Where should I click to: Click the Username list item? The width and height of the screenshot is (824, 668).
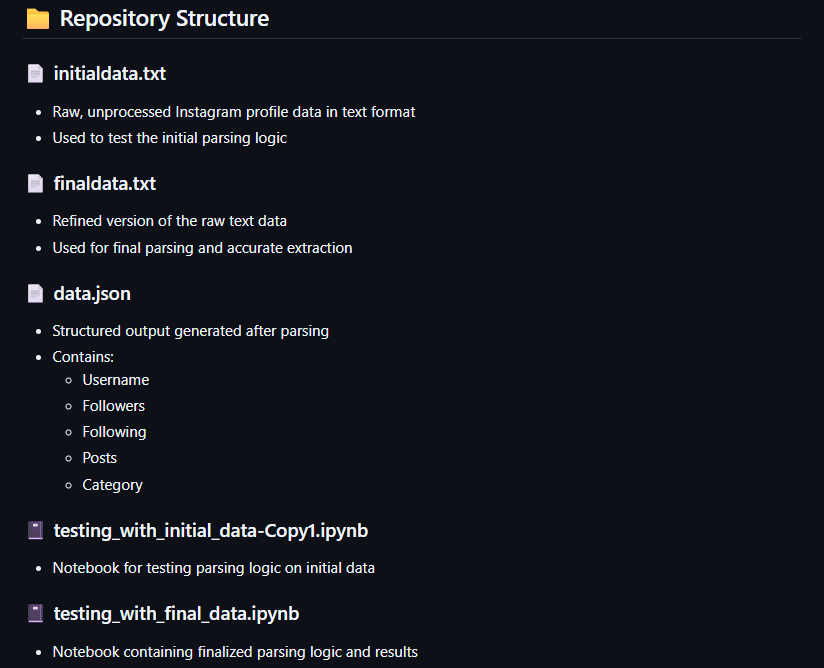tap(116, 380)
